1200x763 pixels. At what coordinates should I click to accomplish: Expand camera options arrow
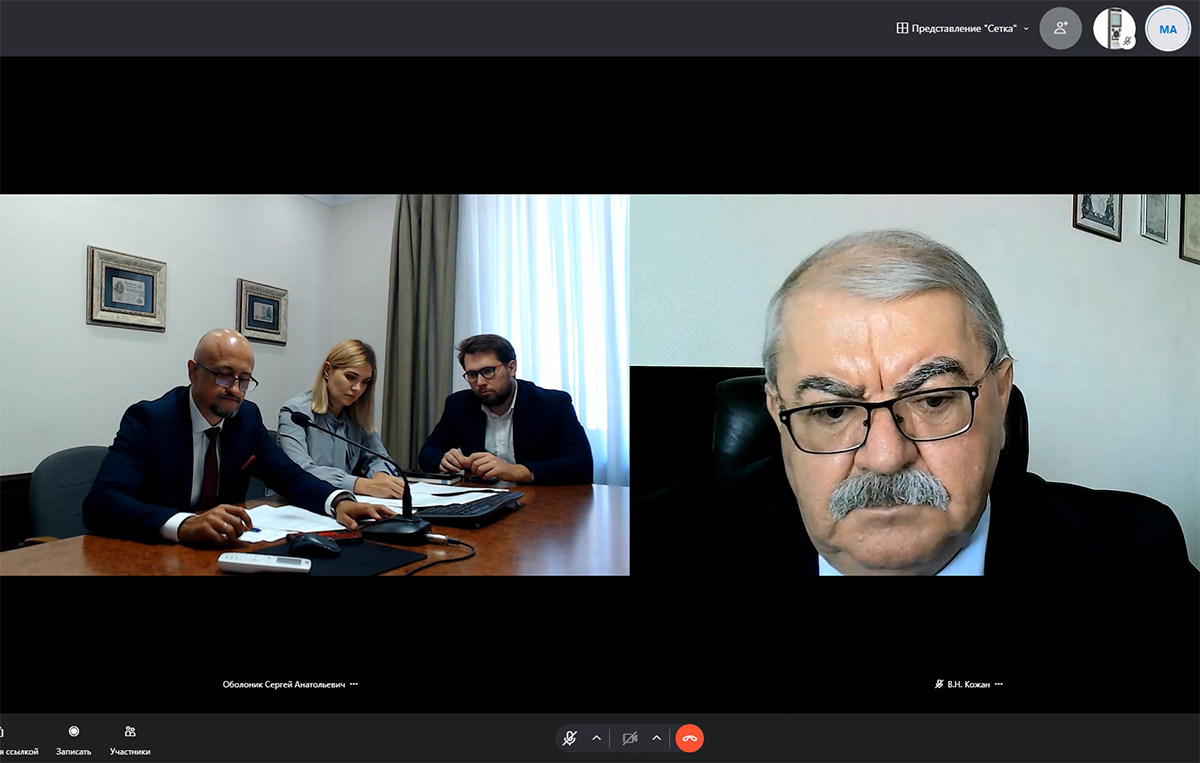(657, 738)
